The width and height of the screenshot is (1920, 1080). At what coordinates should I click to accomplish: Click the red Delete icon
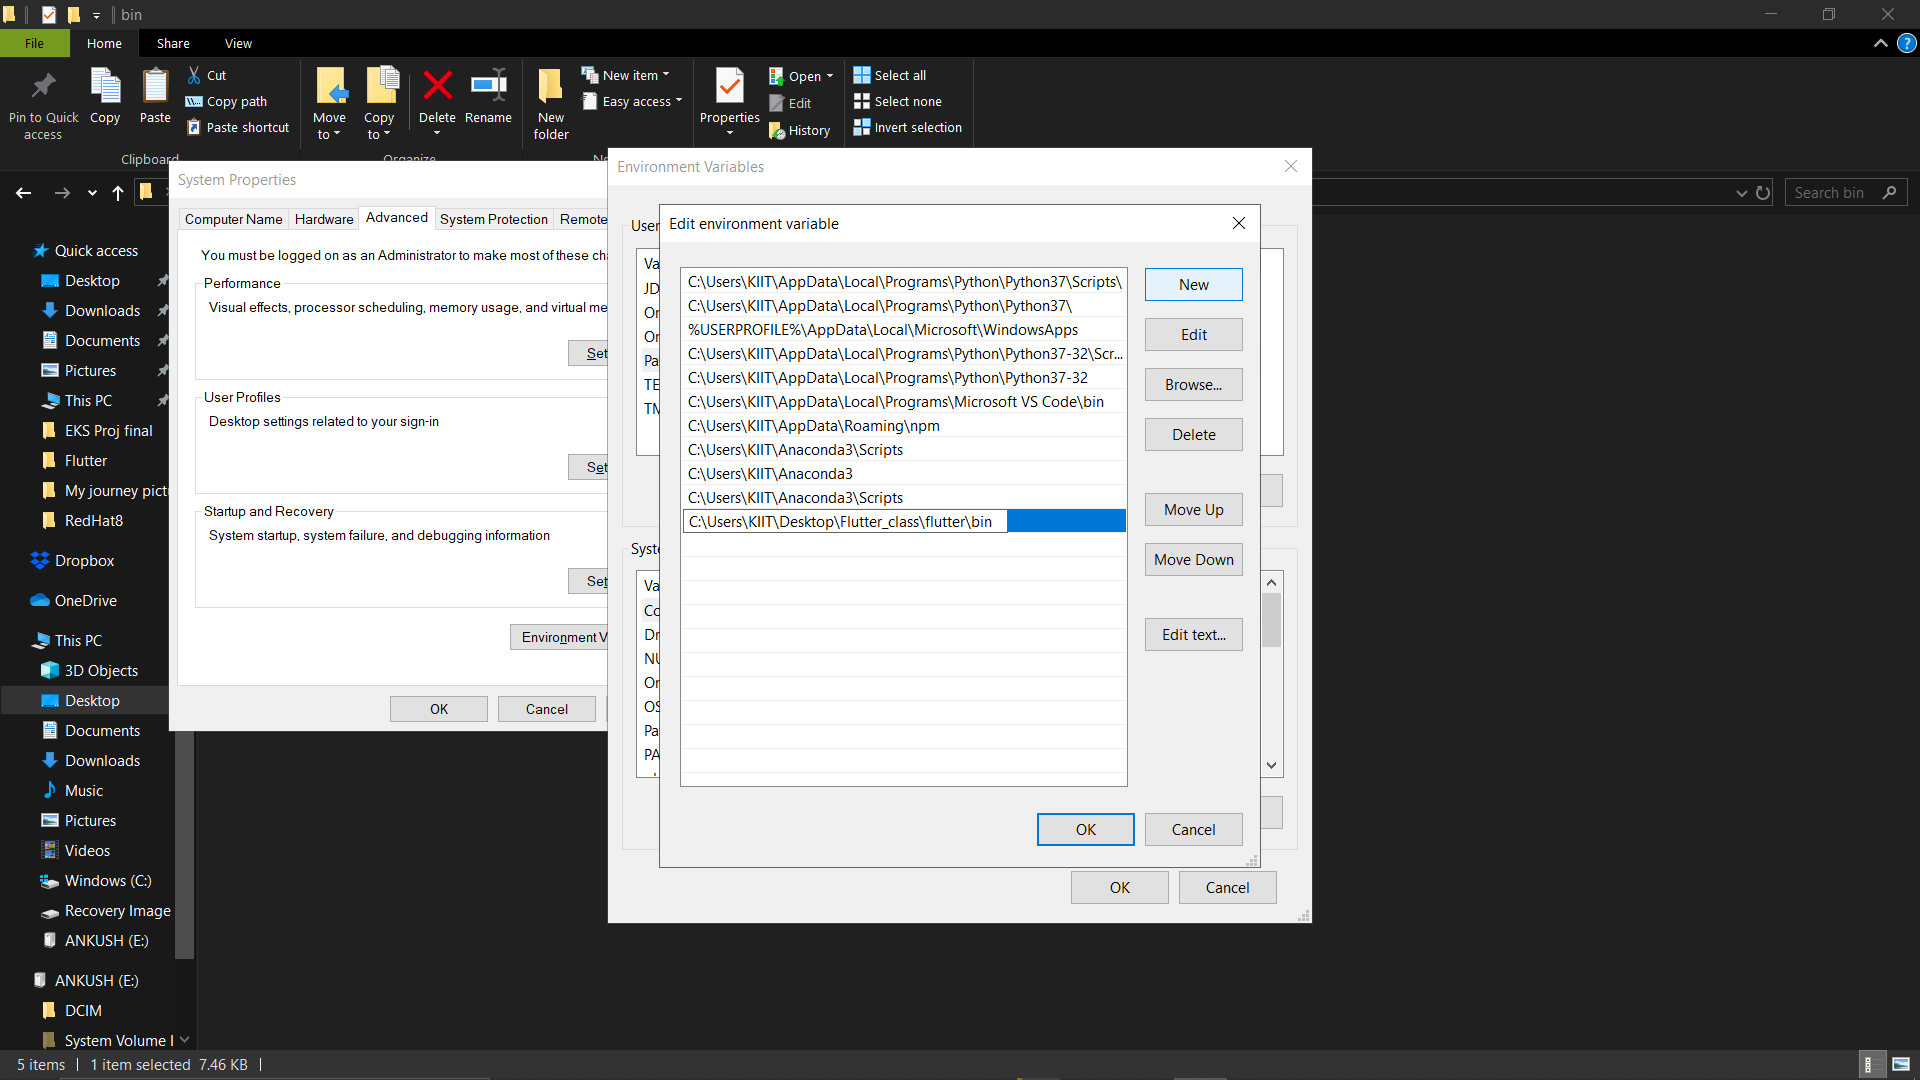437,87
